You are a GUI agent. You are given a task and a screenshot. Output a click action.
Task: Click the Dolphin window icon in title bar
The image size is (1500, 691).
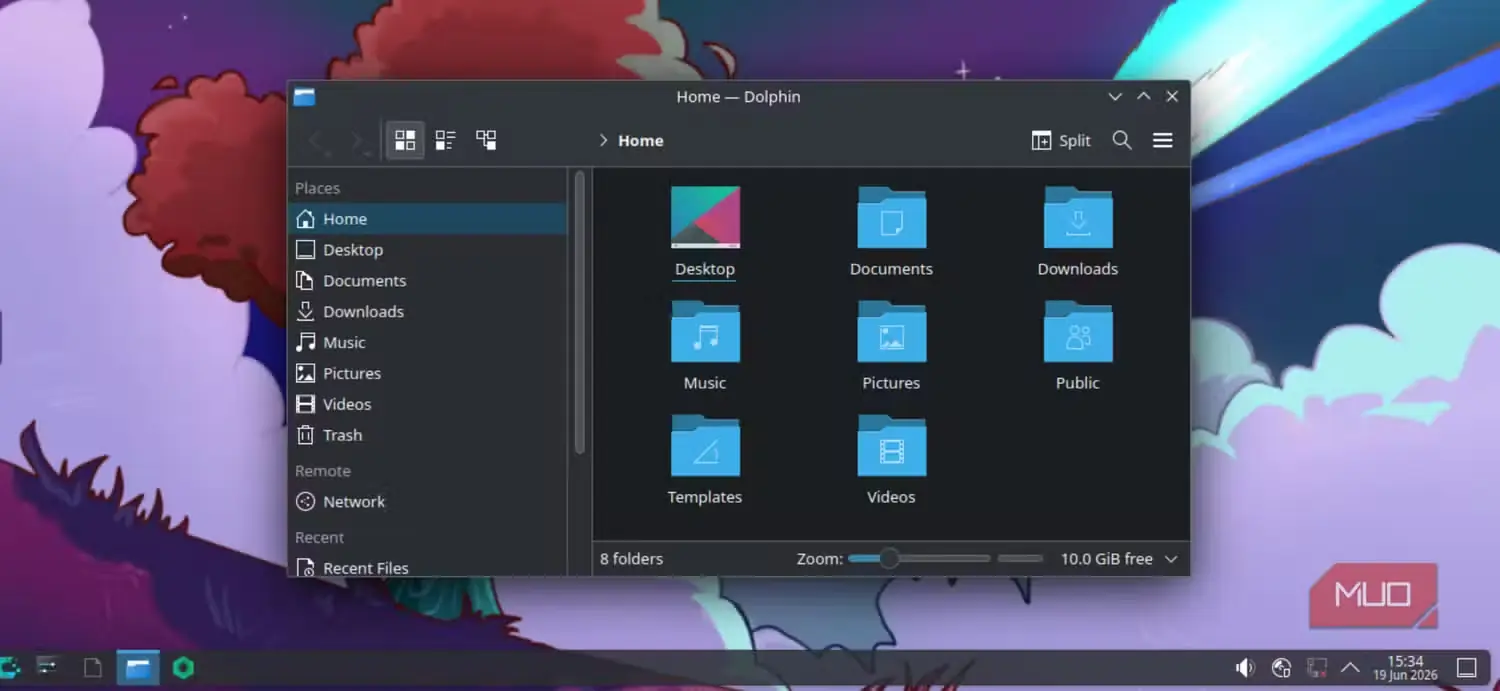pos(304,97)
